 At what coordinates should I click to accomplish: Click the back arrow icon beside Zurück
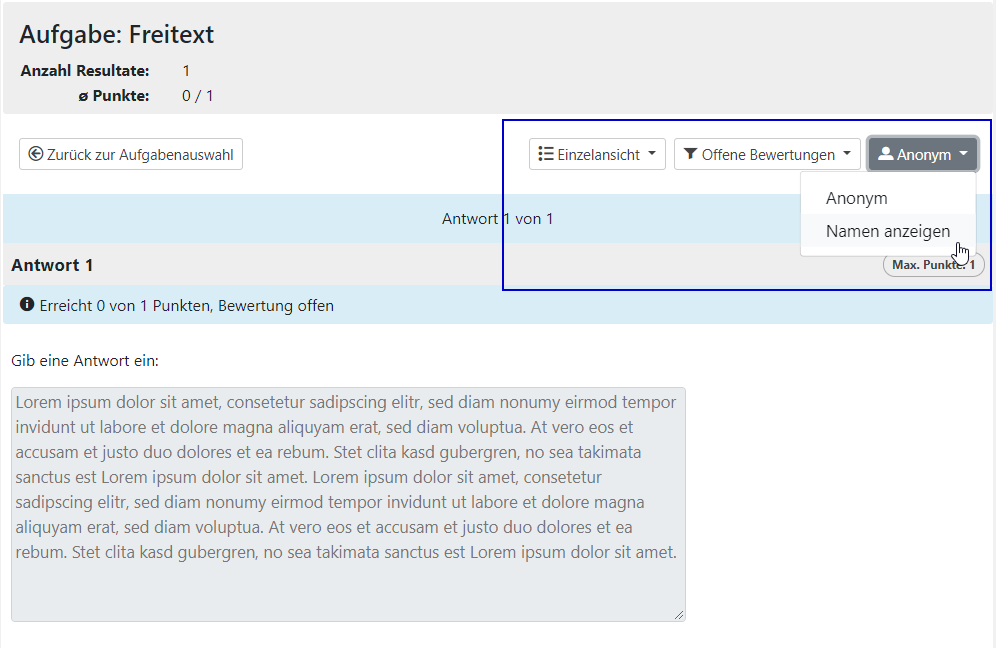[36, 154]
